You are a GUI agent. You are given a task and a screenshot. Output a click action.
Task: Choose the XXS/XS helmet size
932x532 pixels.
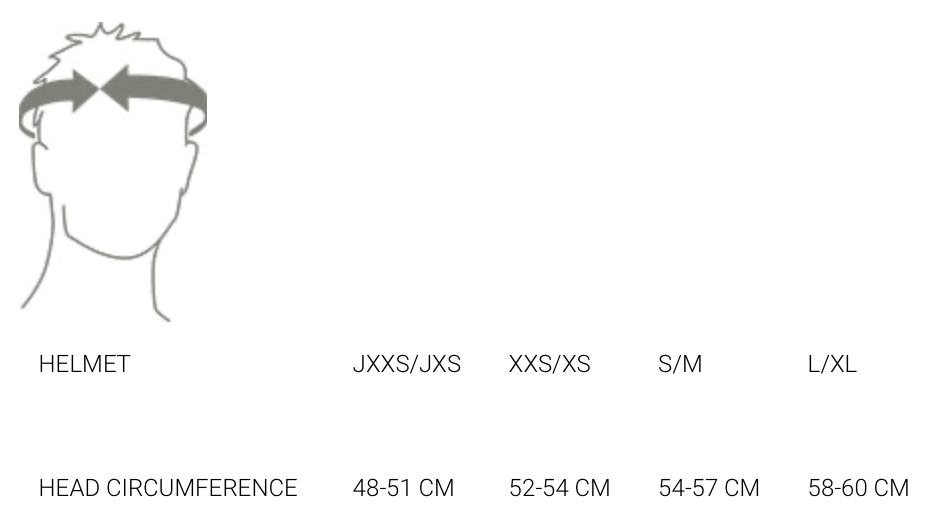(x=549, y=364)
